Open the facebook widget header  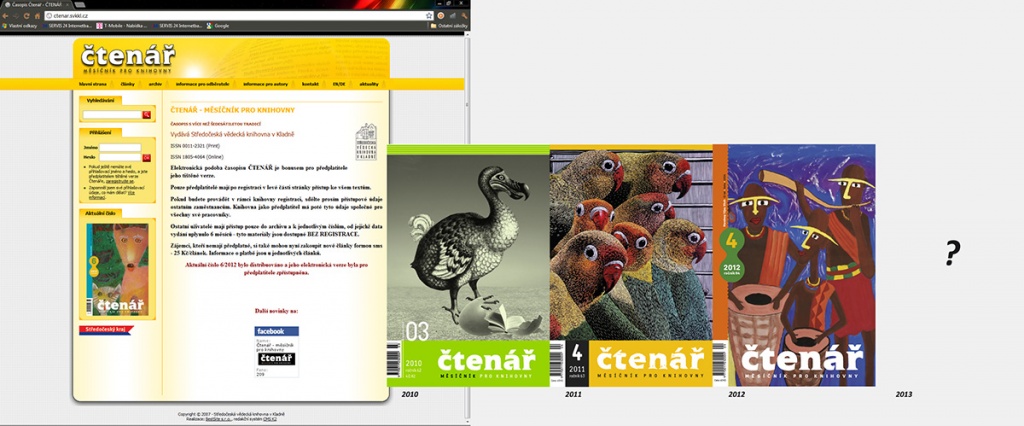pyautogui.click(x=276, y=331)
